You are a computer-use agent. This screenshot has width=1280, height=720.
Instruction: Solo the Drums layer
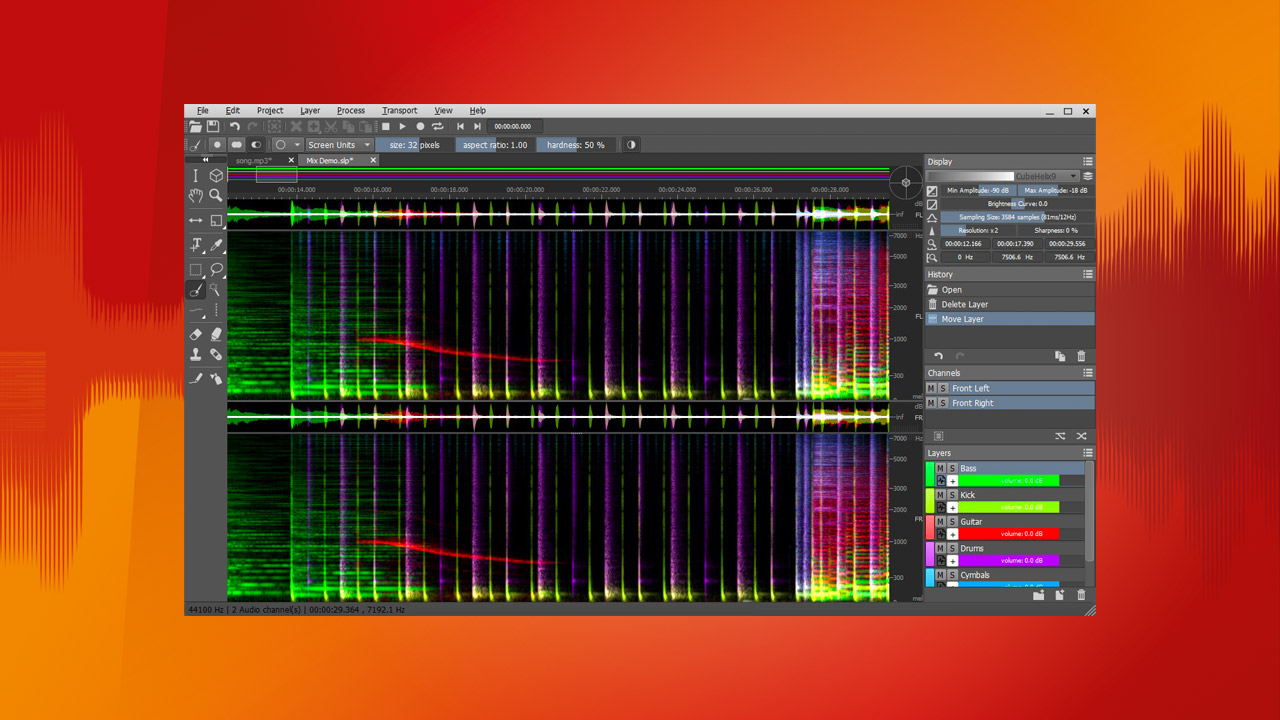coord(952,547)
